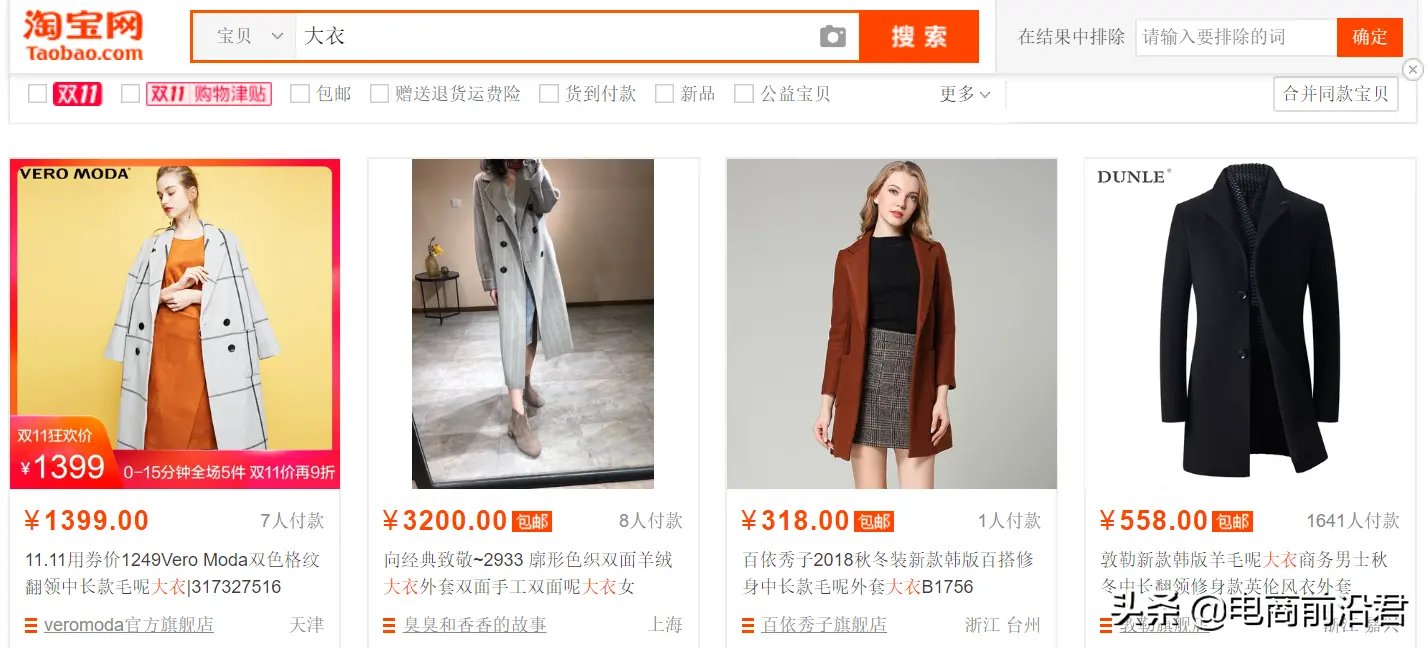Screen dimensions: 1428x648
Task: Click store icon beside 臭臭和香香的故事
Action: [389, 626]
